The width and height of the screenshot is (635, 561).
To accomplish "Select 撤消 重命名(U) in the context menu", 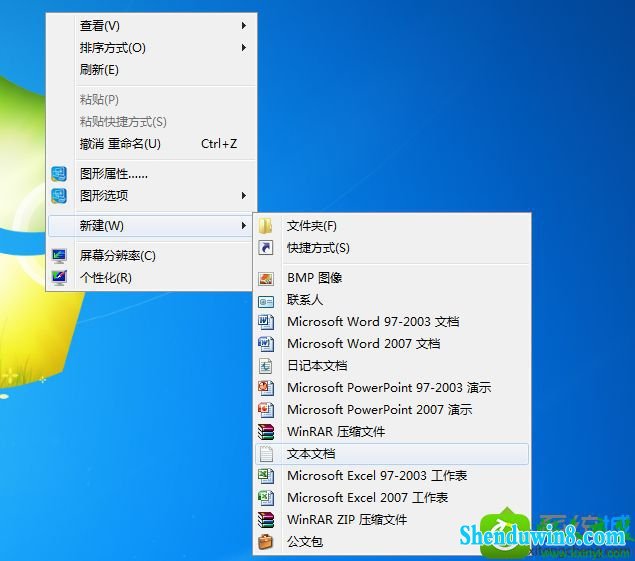I will (151, 144).
